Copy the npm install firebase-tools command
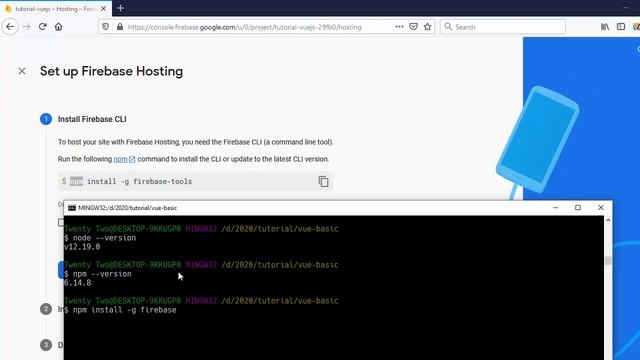 coord(323,181)
